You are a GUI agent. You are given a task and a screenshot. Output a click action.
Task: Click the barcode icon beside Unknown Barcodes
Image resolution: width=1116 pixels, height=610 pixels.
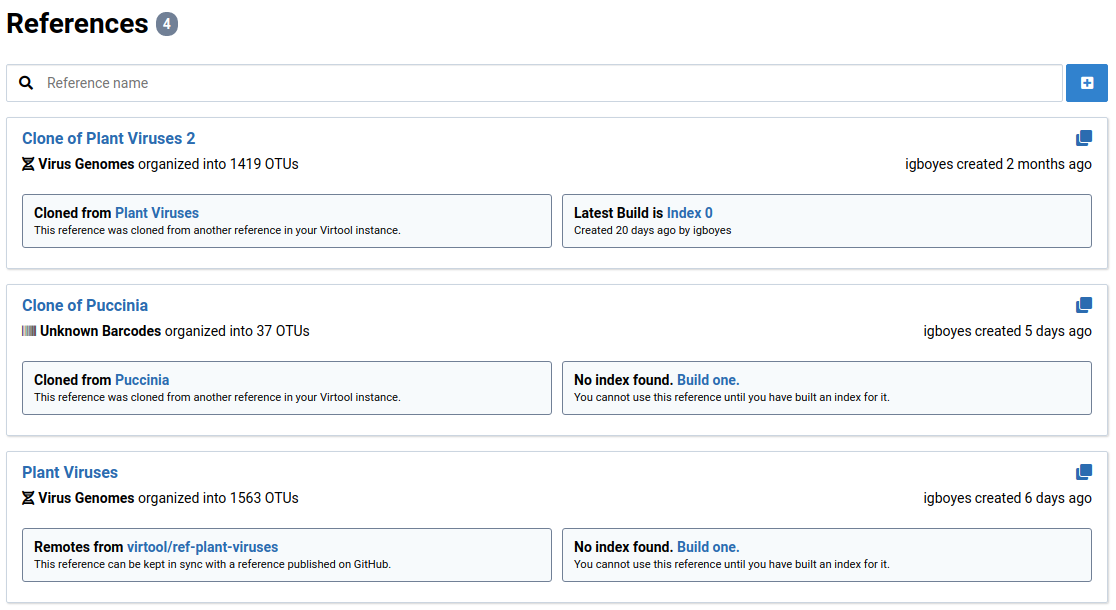click(x=29, y=331)
